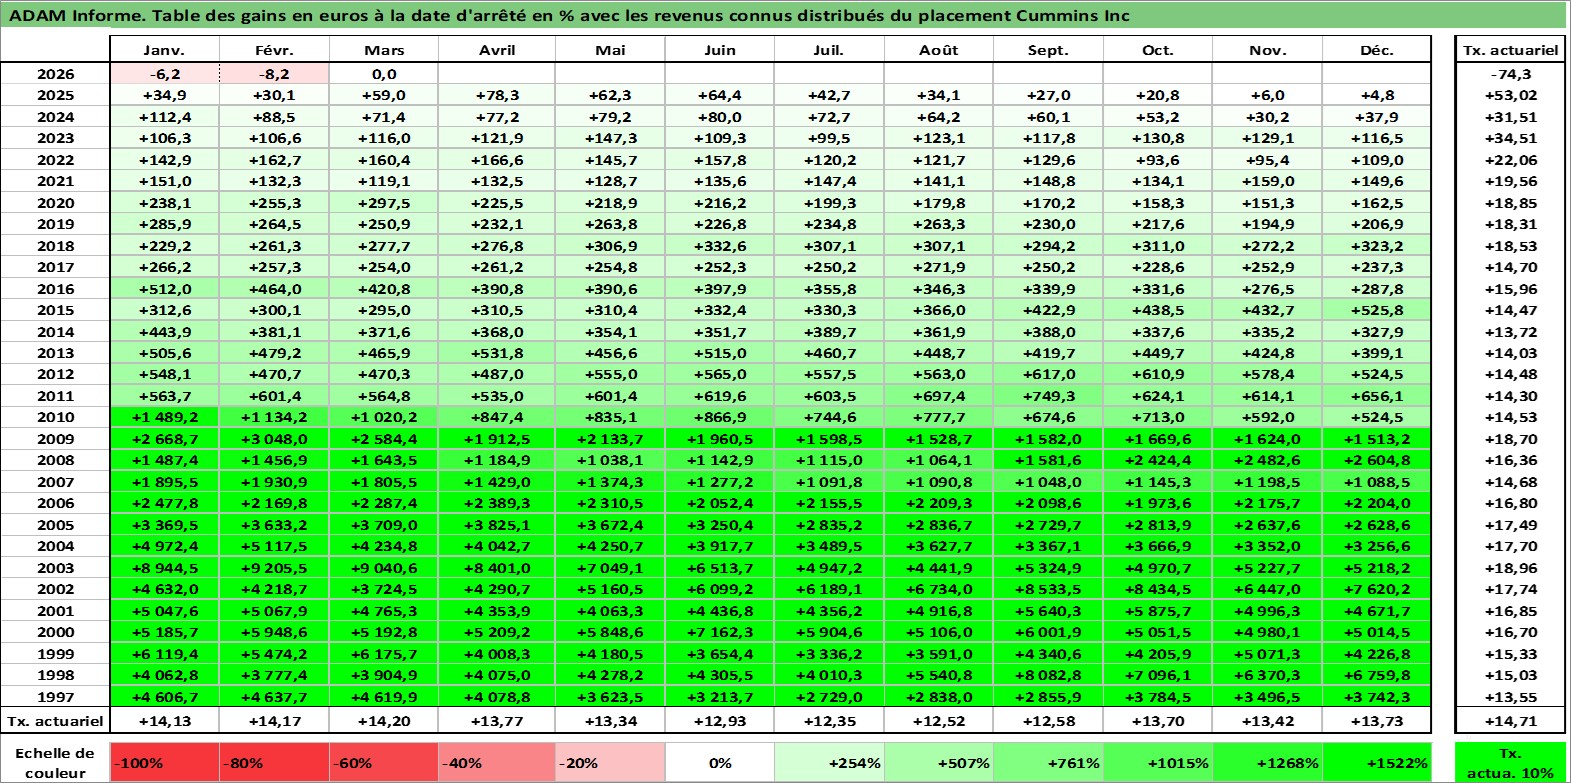This screenshot has width=1571, height=783.
Task: Select the -6,2 cell for January 2026
Action: tap(164, 74)
